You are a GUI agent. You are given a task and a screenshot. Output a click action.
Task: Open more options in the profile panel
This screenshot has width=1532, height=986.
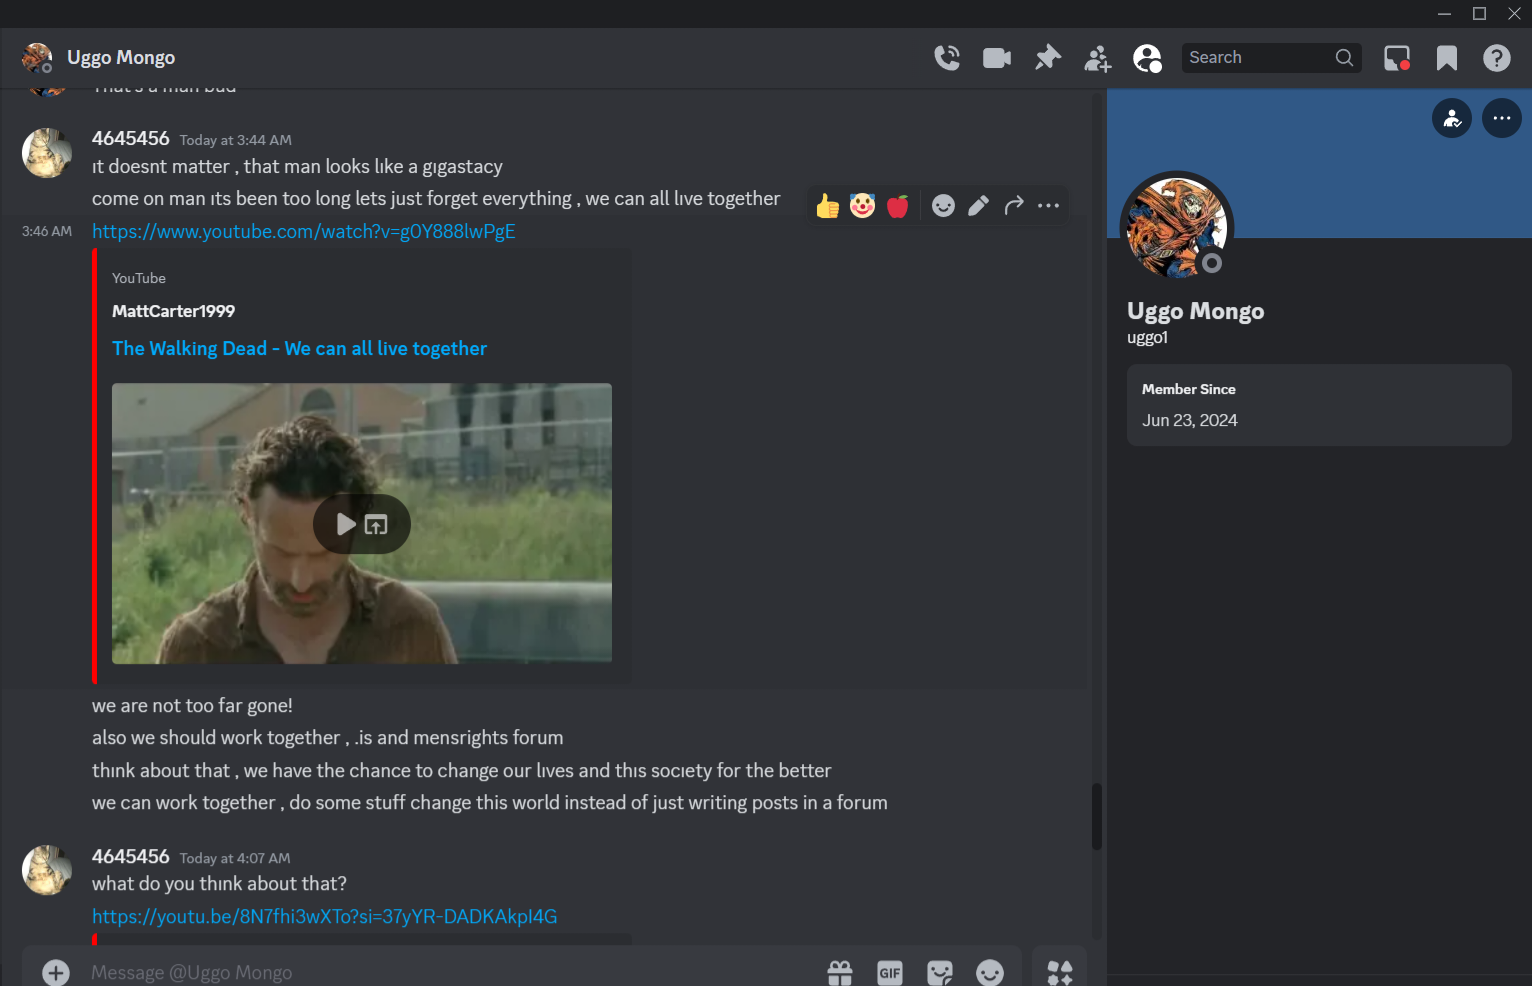tap(1501, 118)
